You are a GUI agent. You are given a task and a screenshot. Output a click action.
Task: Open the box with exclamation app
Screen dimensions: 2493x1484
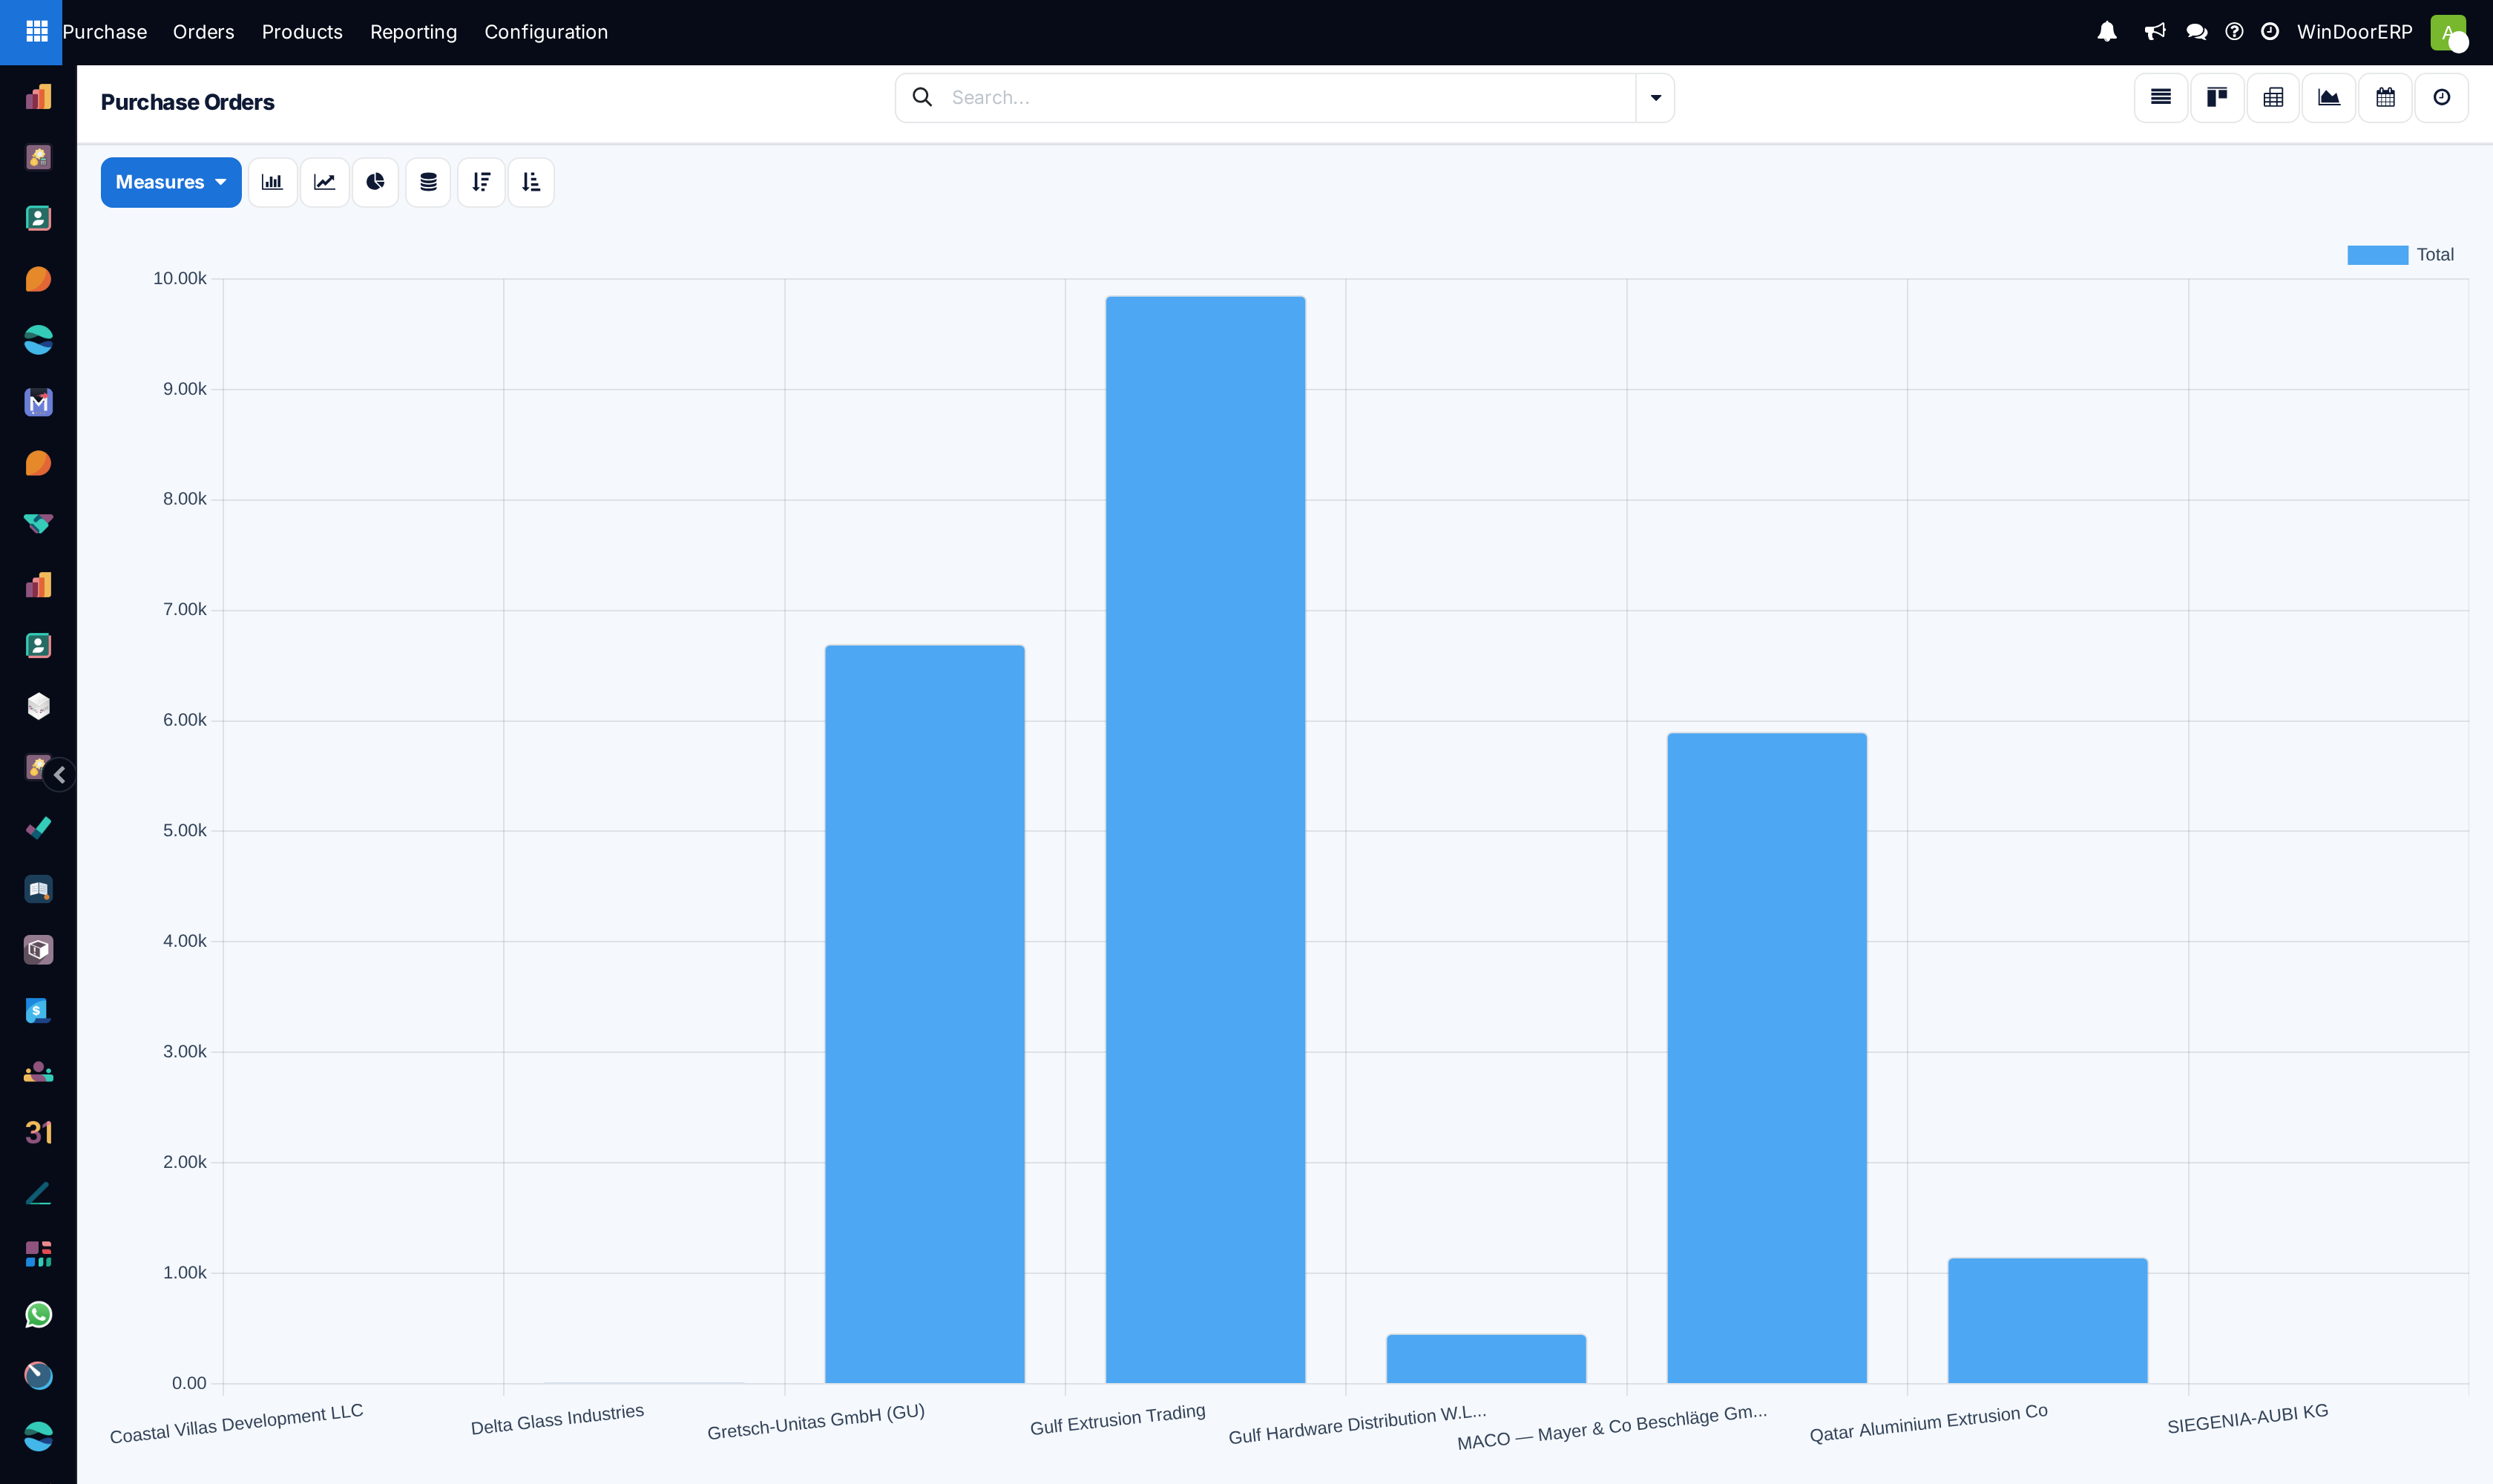click(x=38, y=950)
